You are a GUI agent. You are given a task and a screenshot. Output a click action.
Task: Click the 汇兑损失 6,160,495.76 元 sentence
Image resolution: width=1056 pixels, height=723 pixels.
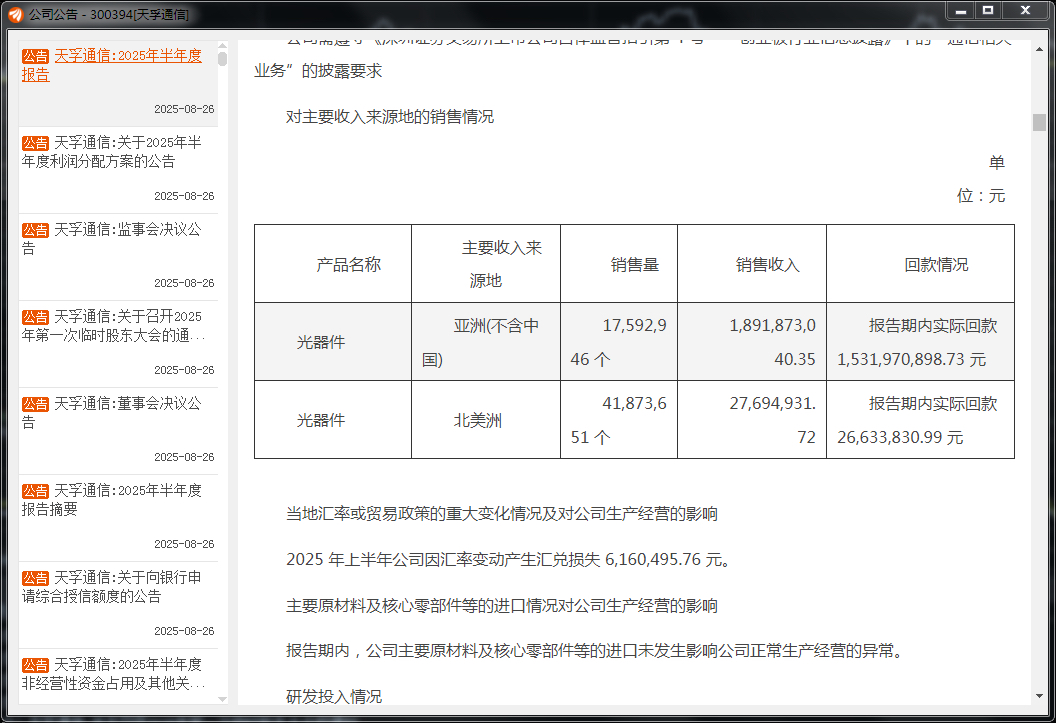pyautogui.click(x=508, y=559)
